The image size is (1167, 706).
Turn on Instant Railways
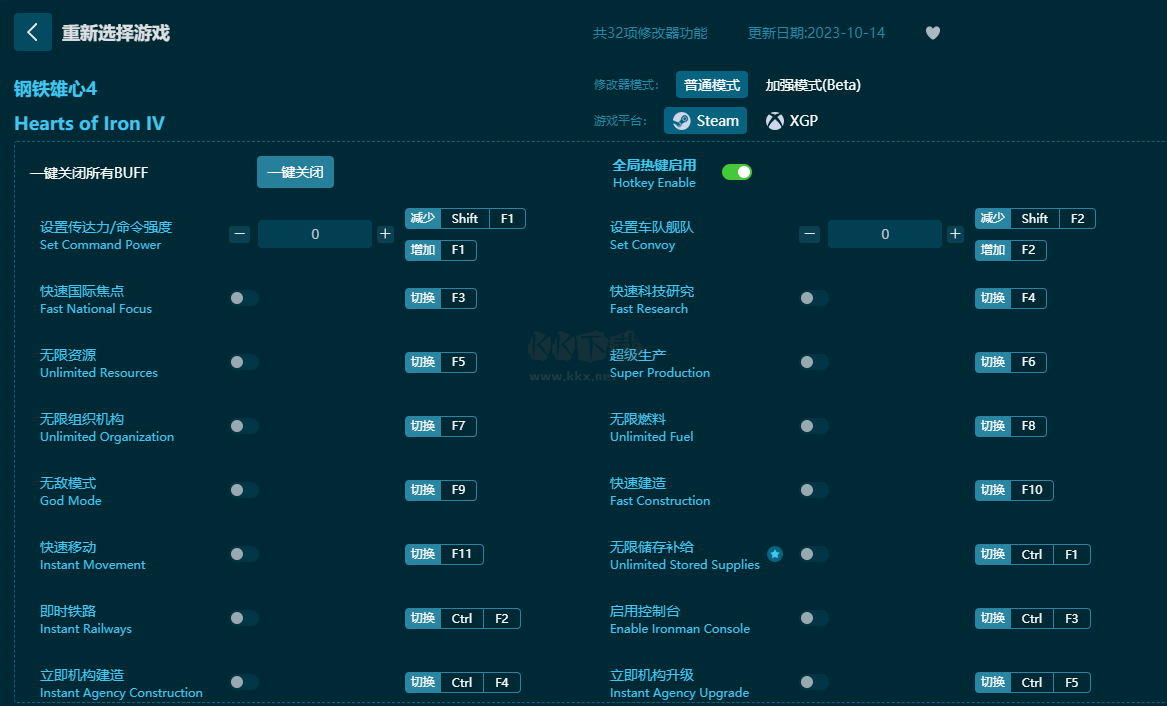coord(243,618)
